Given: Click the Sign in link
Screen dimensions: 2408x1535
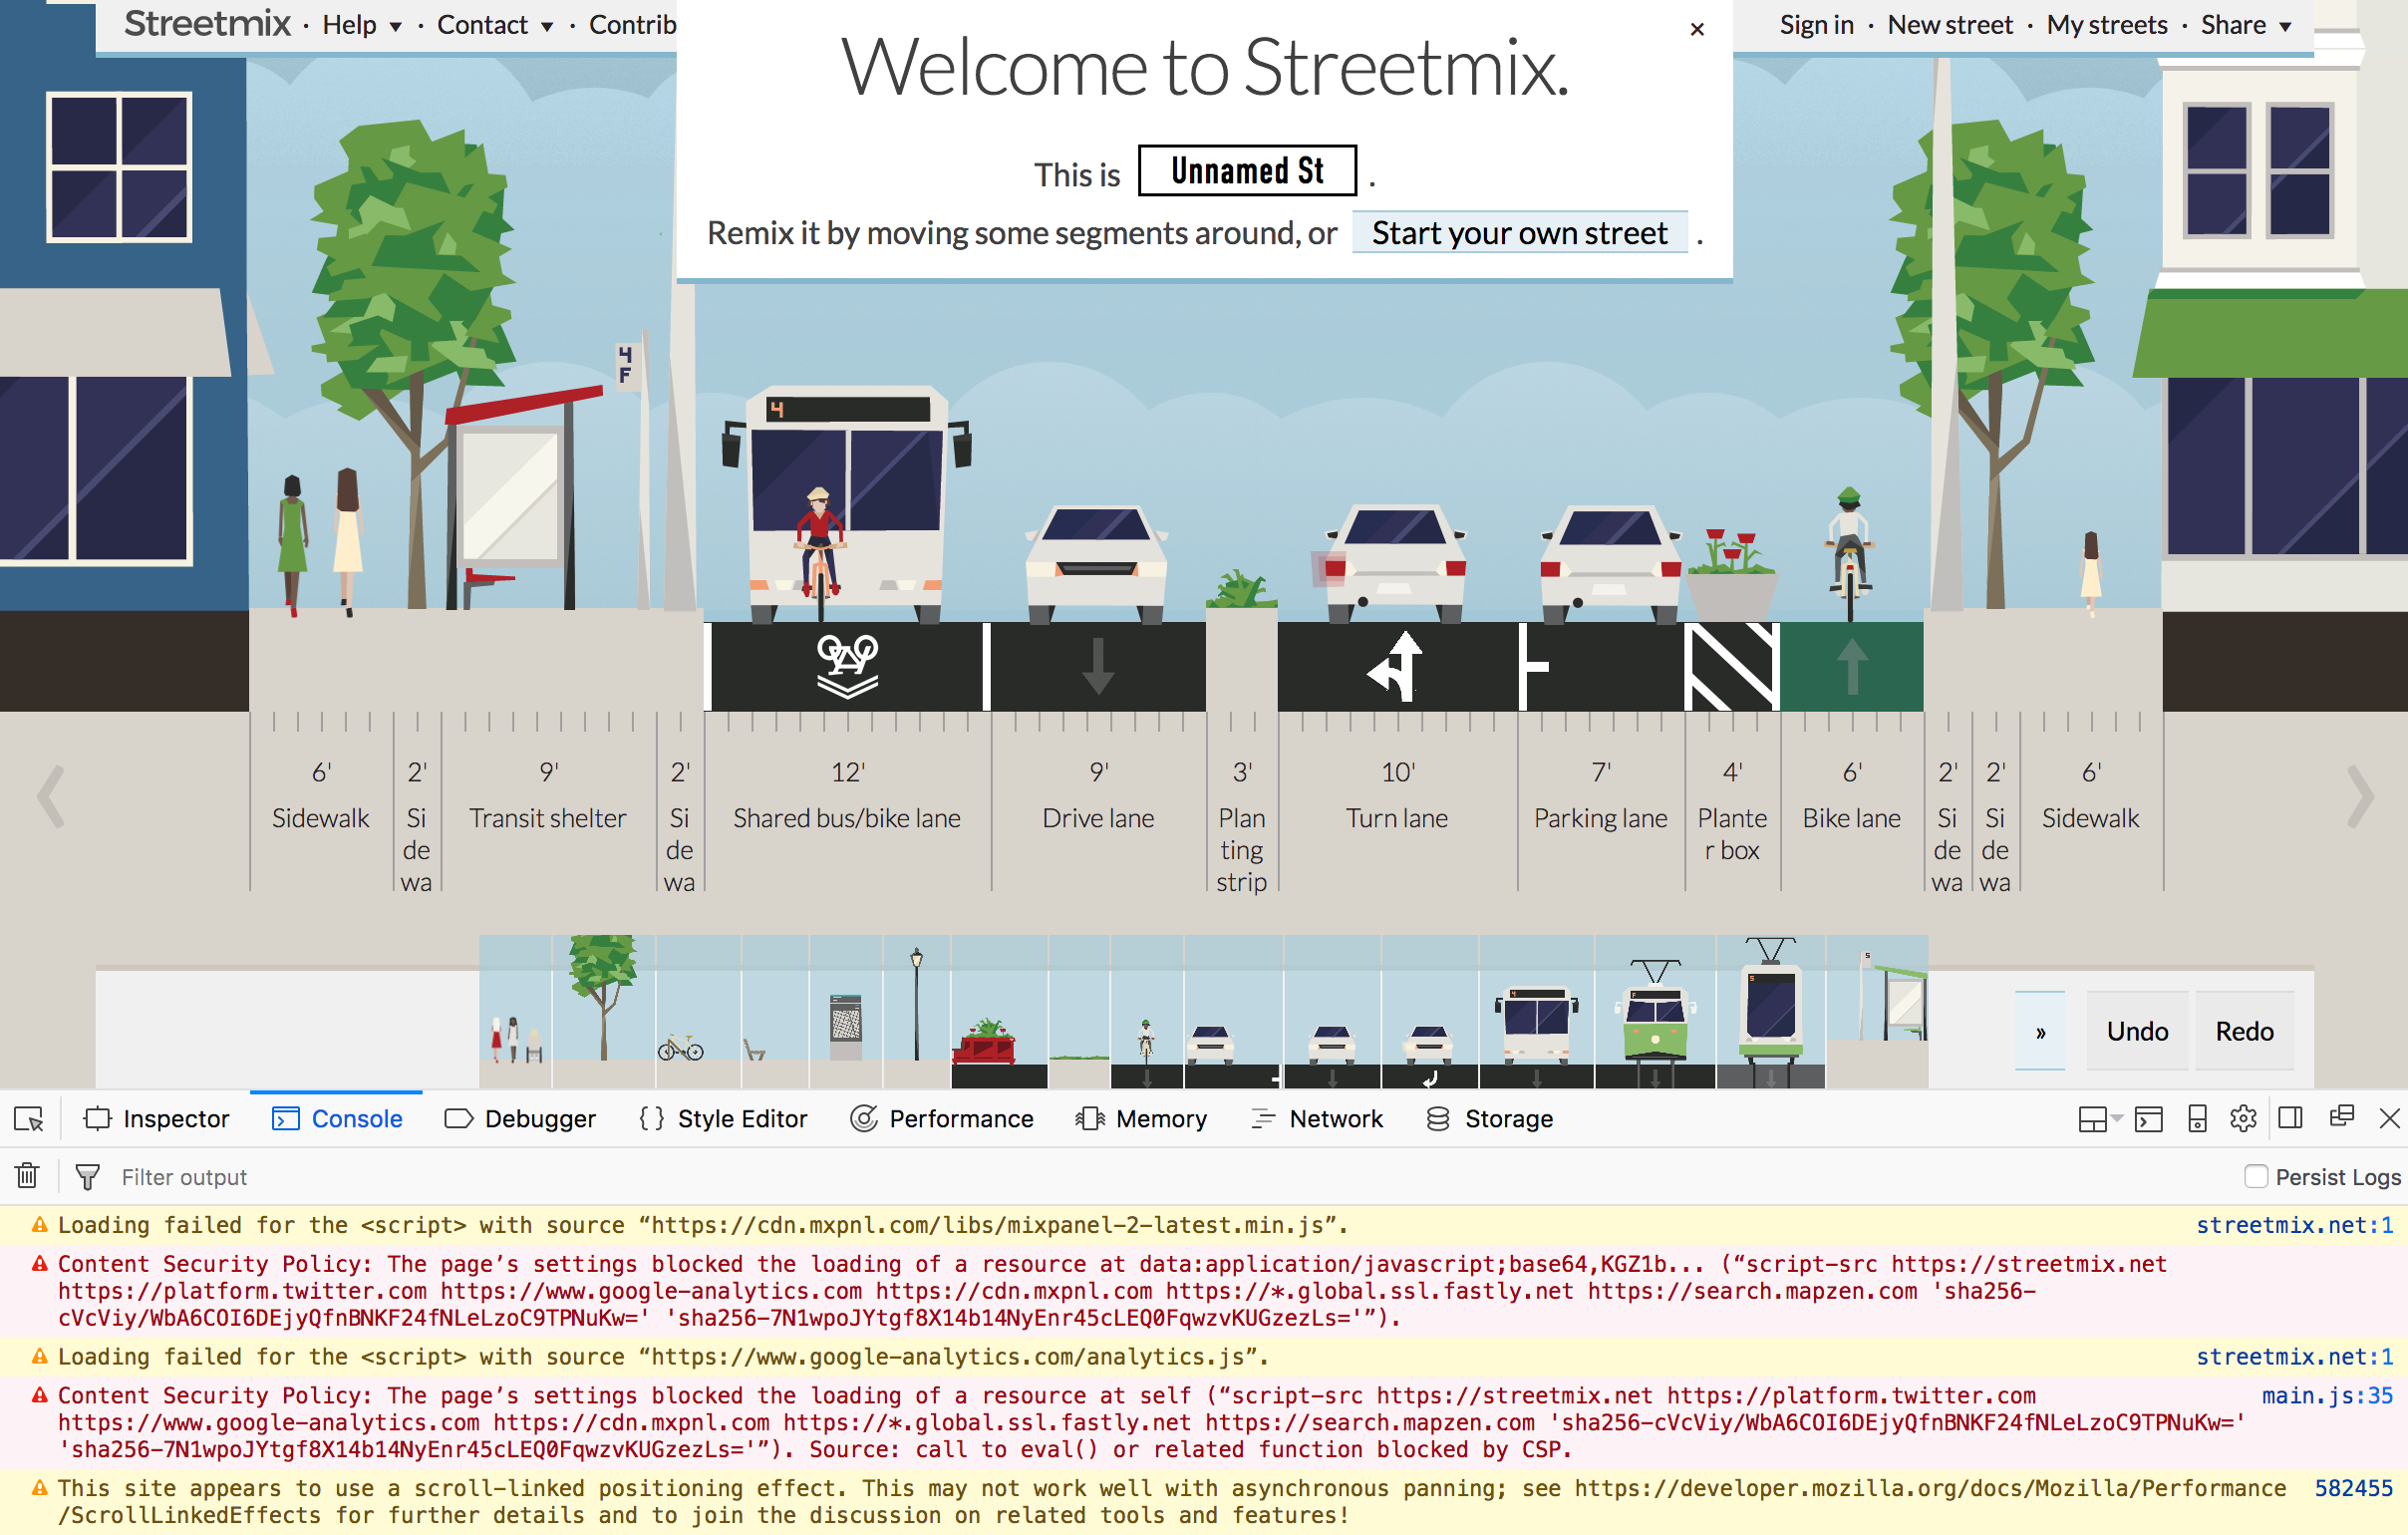Looking at the screenshot, I should click(1816, 25).
